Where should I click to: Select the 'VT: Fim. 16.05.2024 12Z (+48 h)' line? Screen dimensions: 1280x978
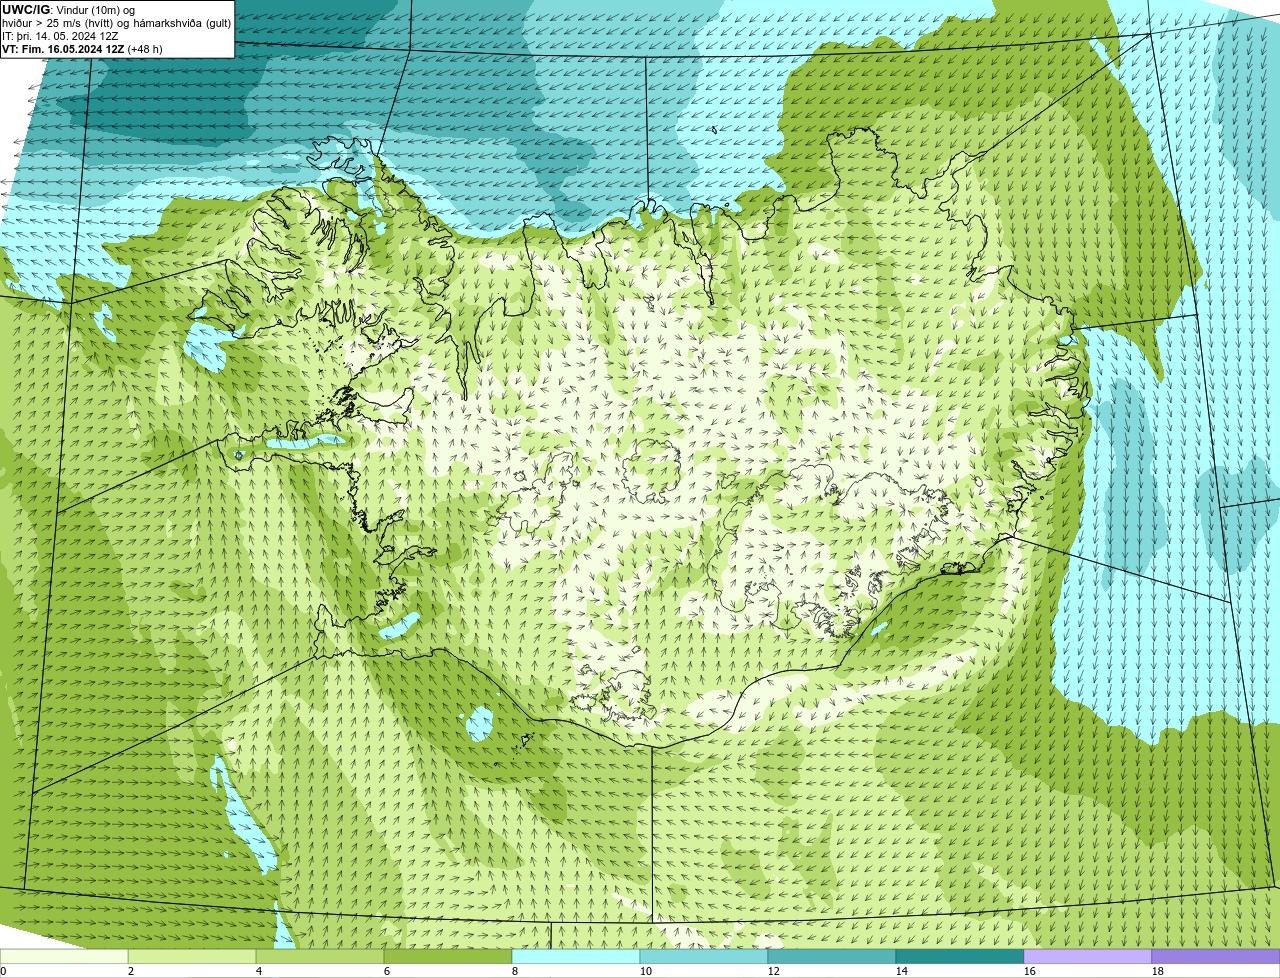[x=83, y=49]
